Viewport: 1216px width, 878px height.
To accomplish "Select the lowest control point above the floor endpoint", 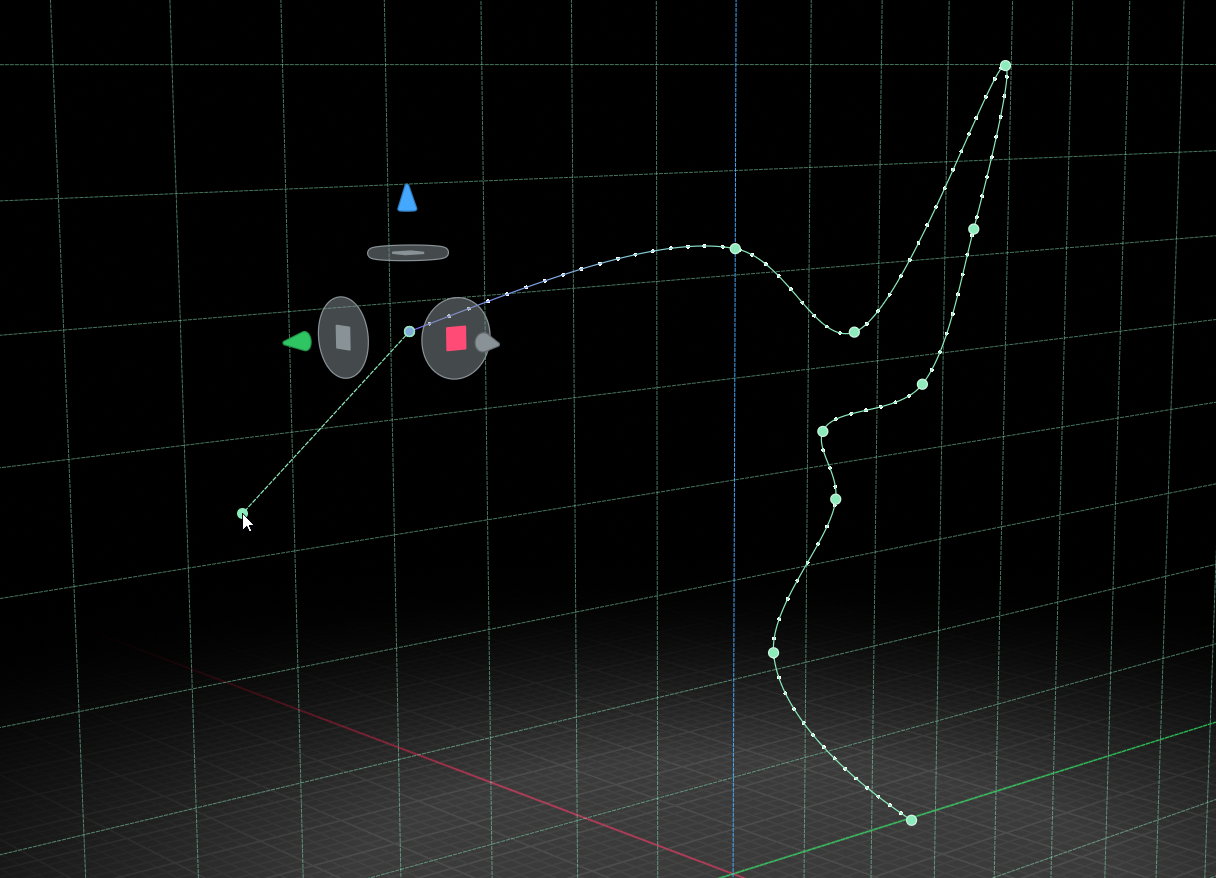I will tap(773, 653).
